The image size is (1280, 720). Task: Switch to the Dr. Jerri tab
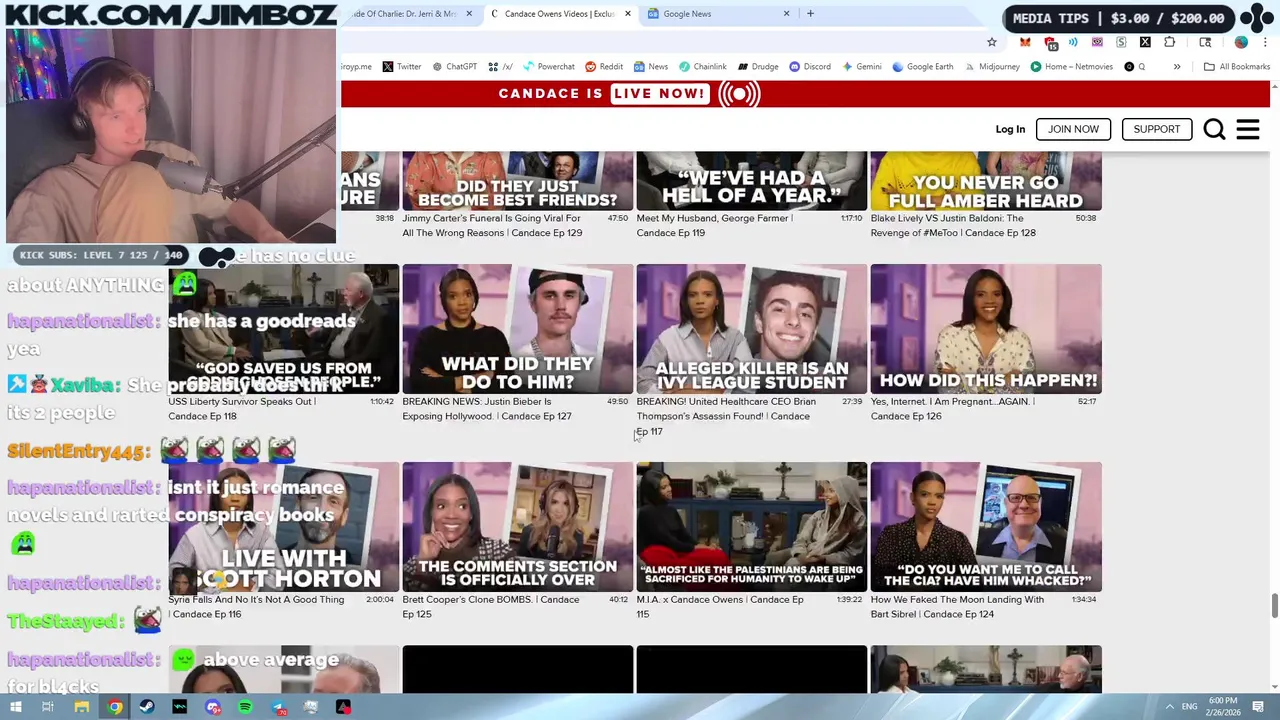410,14
